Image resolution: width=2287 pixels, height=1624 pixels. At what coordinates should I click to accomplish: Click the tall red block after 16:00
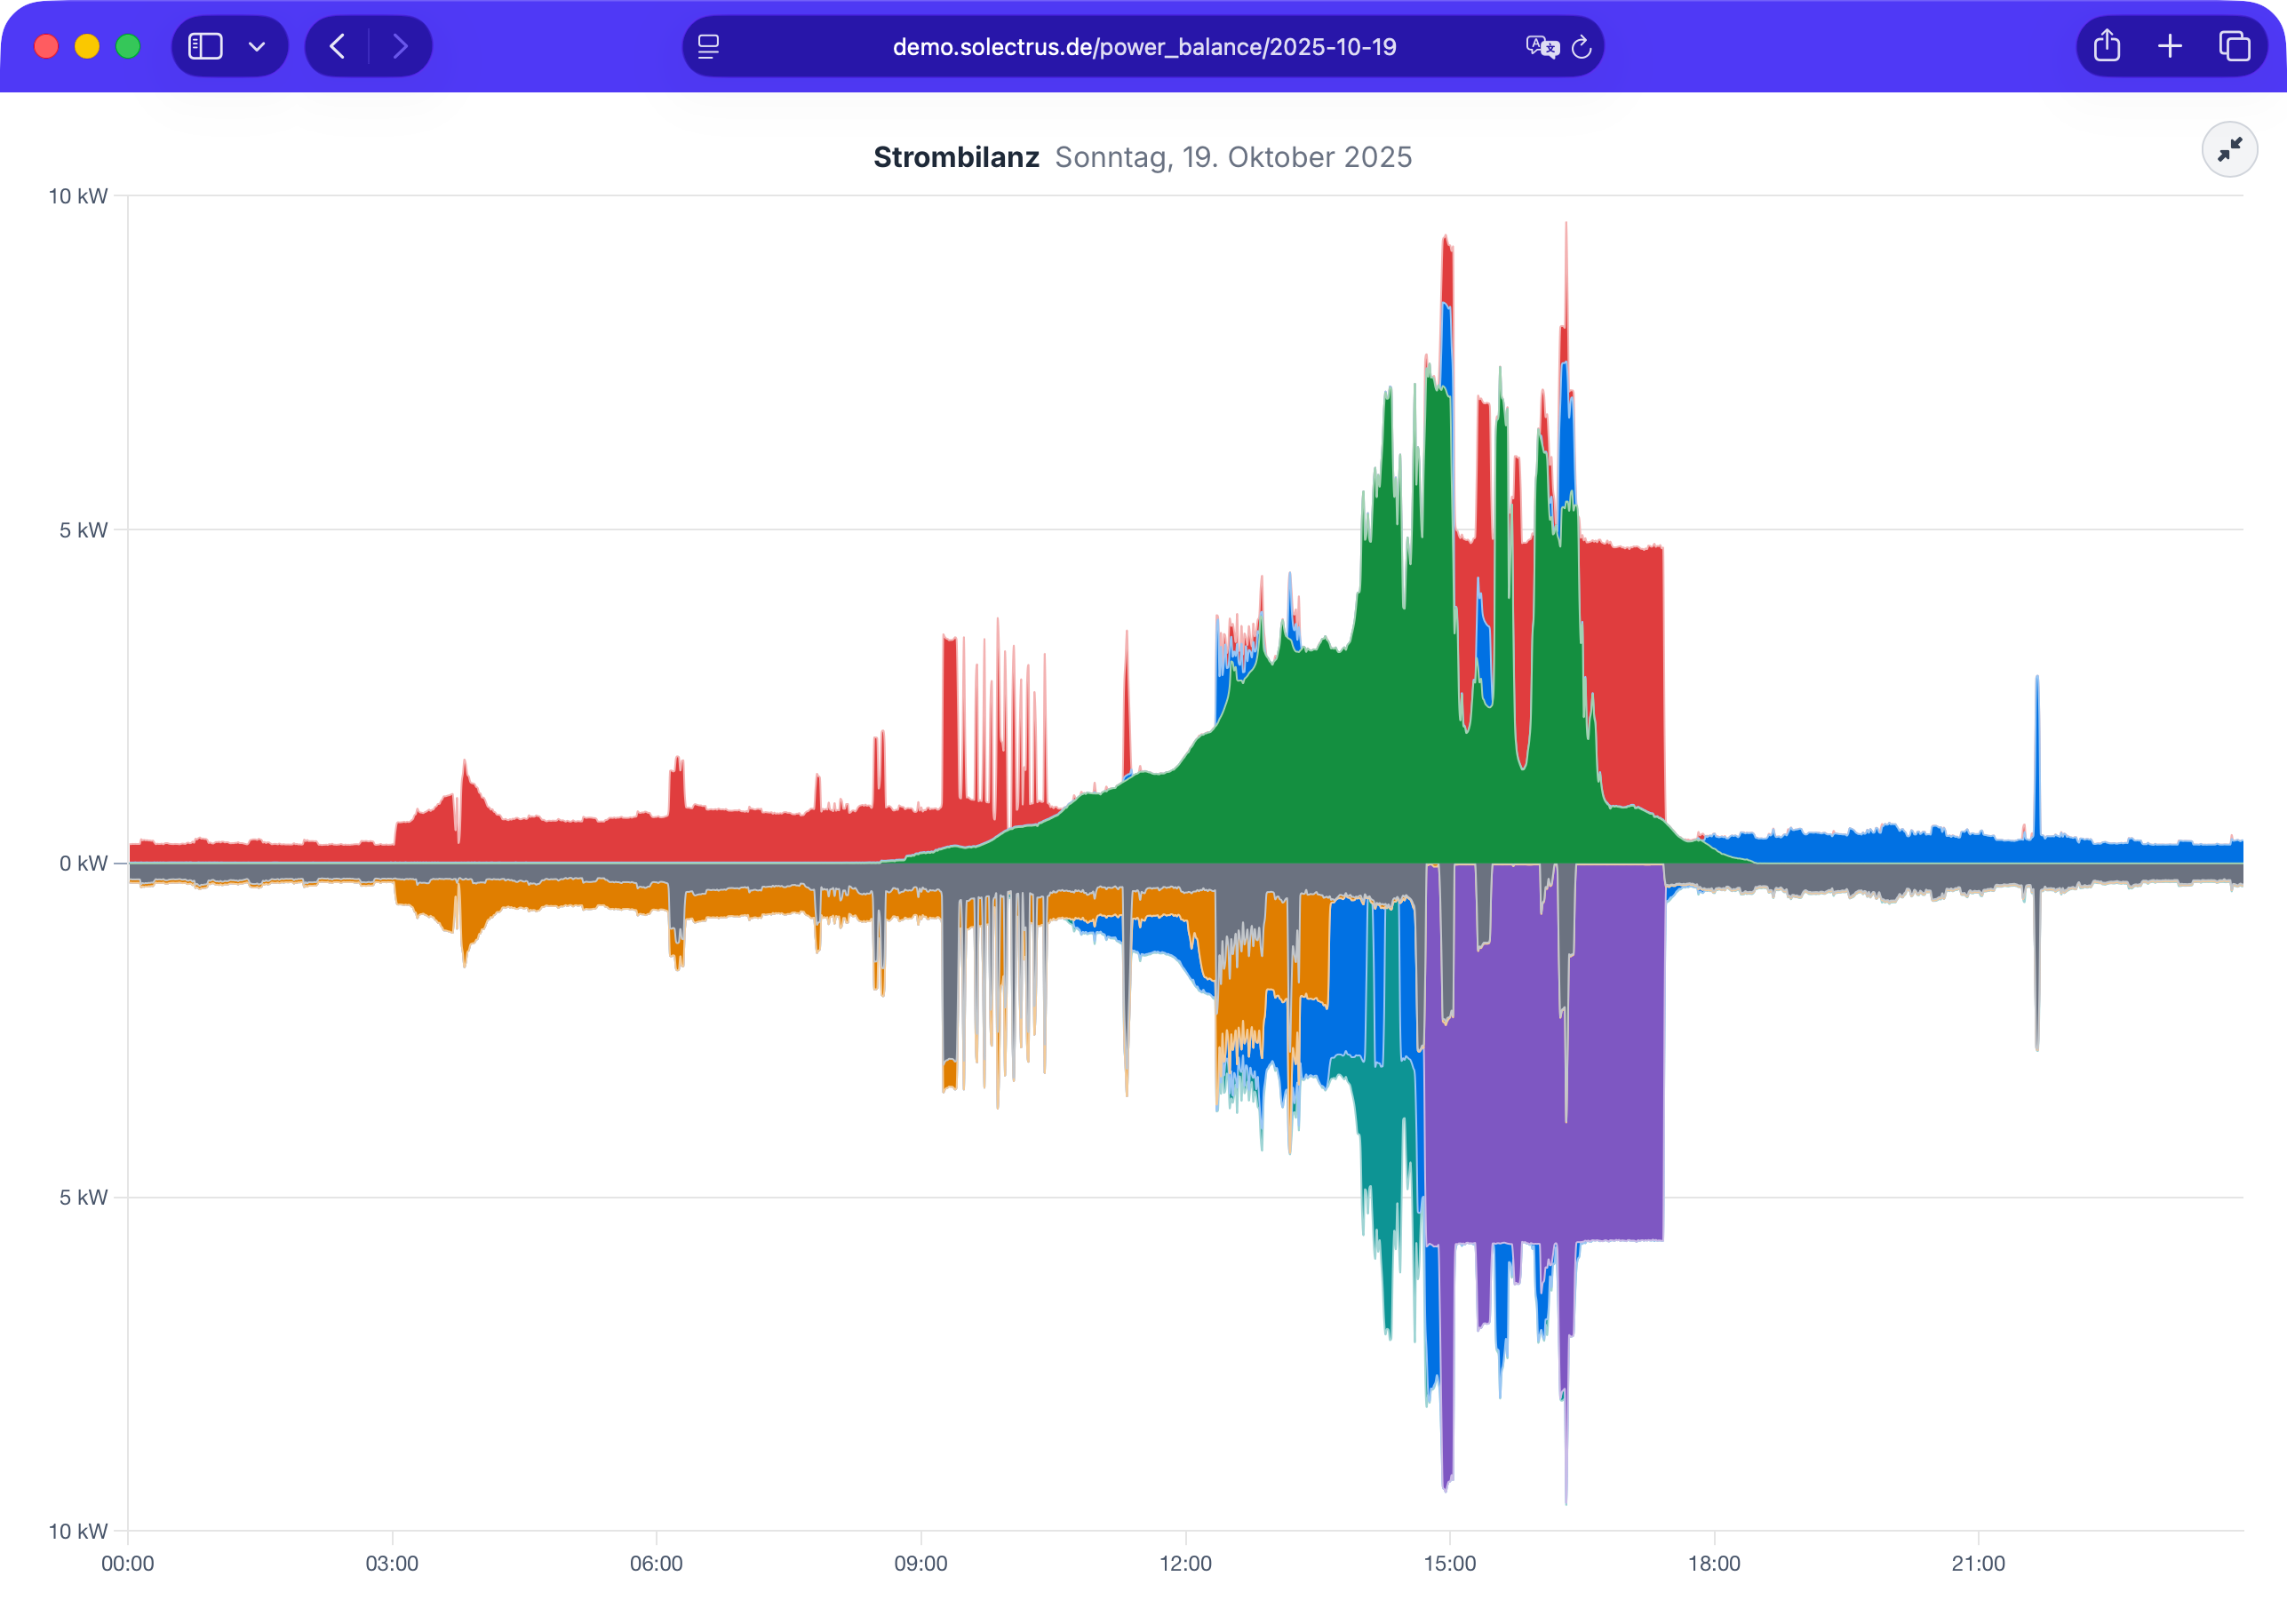pos(1625,670)
